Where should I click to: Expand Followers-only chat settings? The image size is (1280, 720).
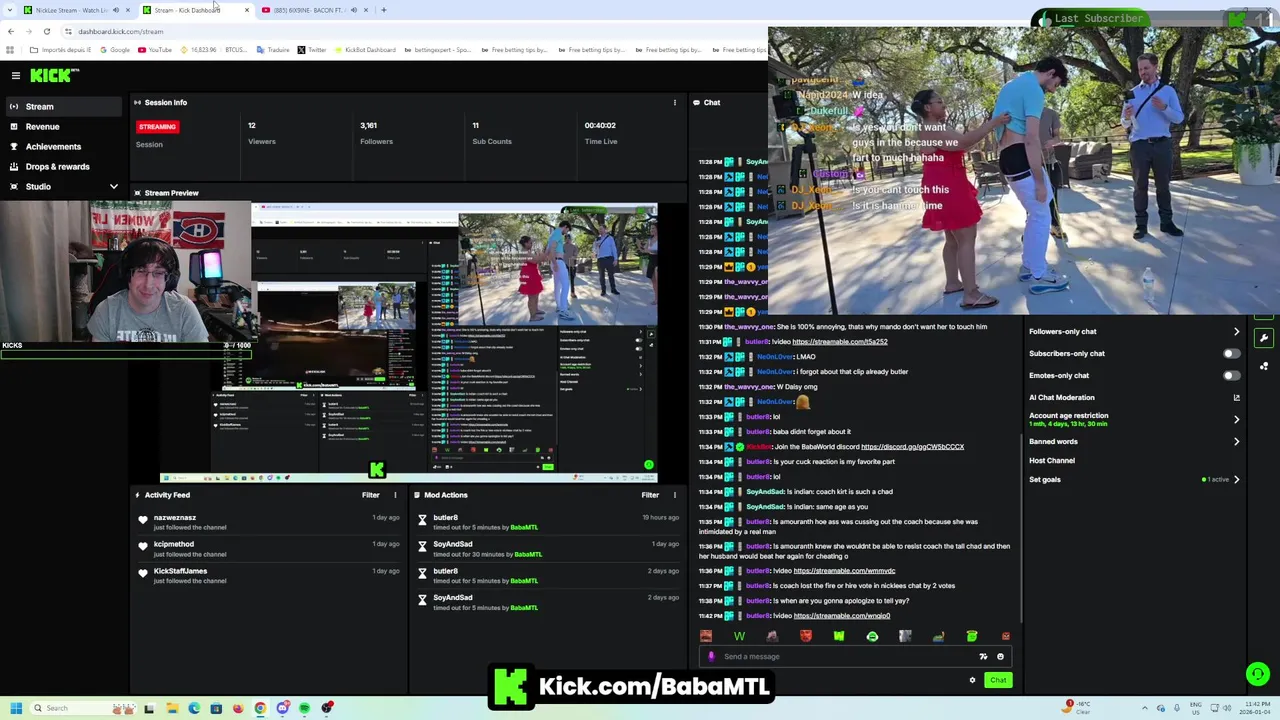(1236, 331)
